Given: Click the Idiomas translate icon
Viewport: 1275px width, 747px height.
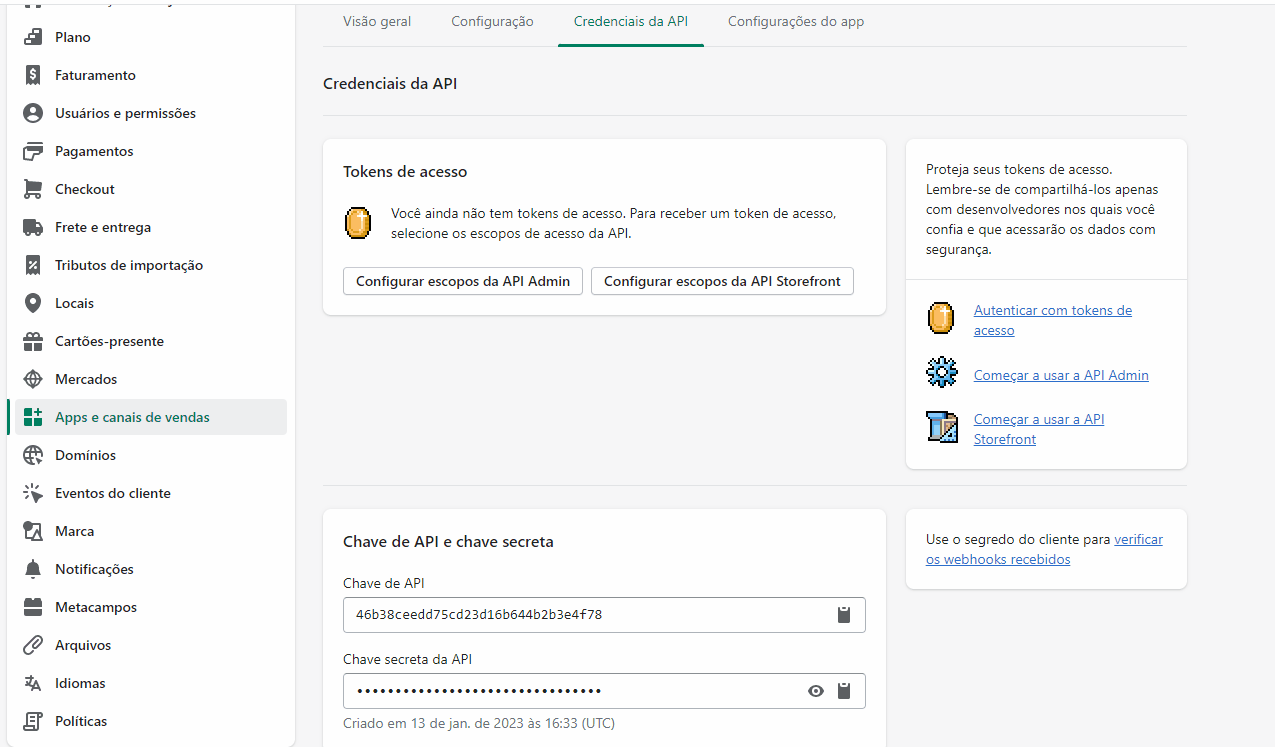Looking at the screenshot, I should click(33, 683).
